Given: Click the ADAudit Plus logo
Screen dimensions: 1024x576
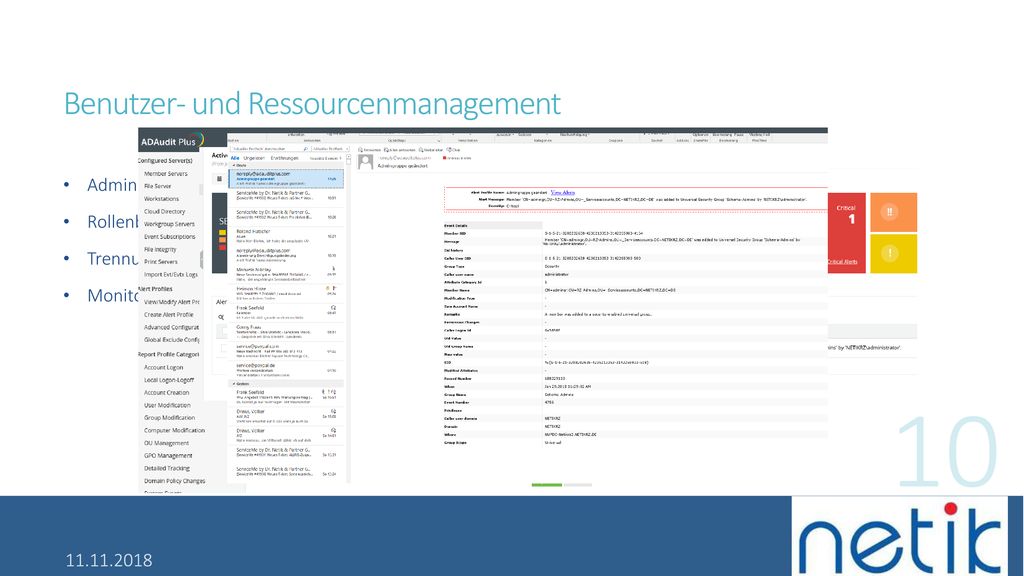Looking at the screenshot, I should [172, 141].
